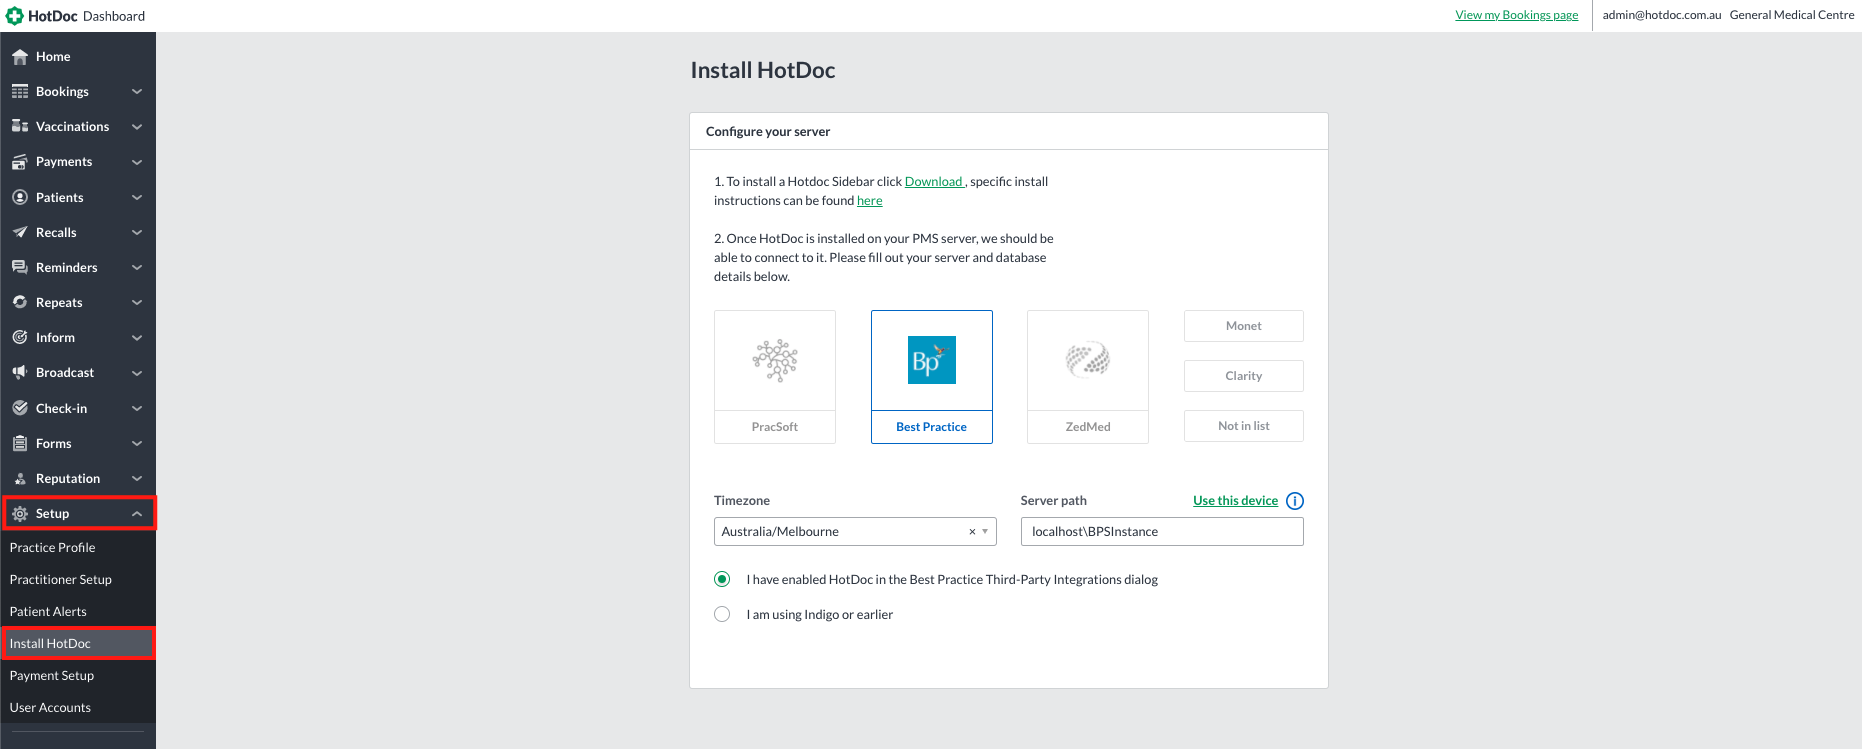This screenshot has height=749, width=1862.
Task: Click the Home menu label
Action: click(53, 57)
